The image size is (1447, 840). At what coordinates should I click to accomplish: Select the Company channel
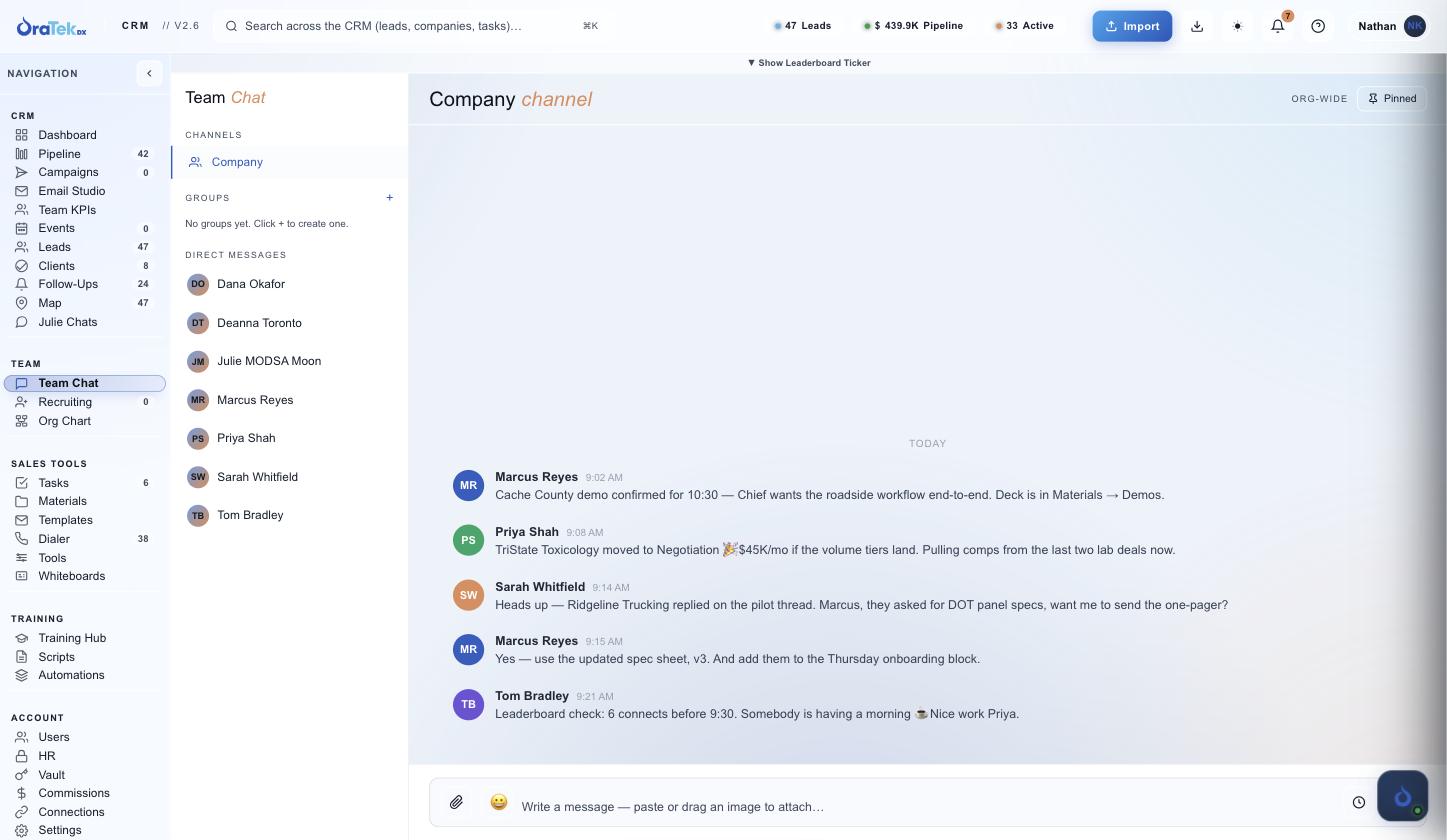click(x=290, y=162)
